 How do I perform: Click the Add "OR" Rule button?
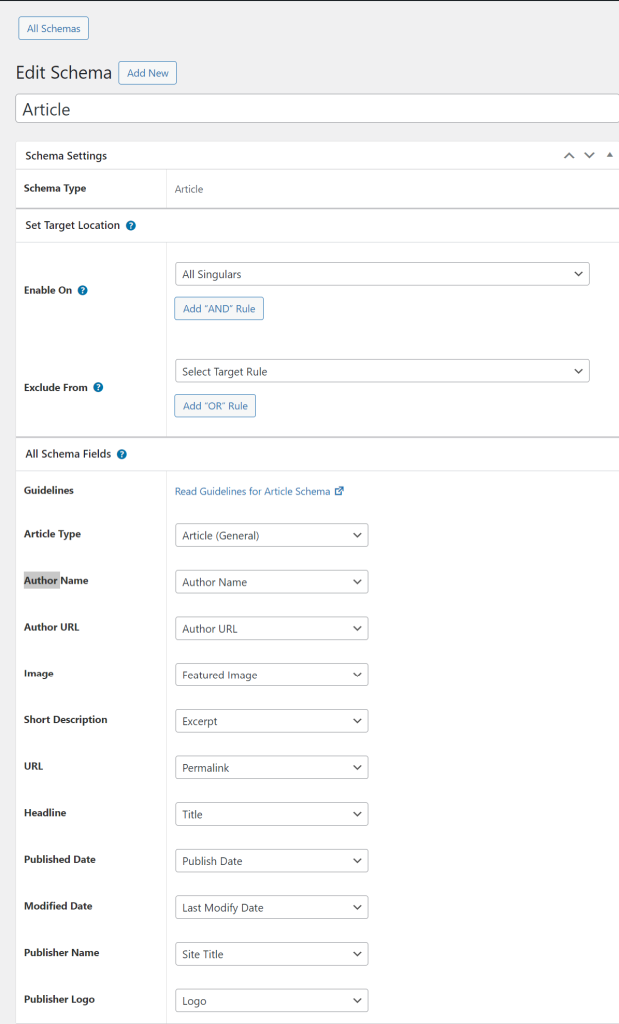215,406
